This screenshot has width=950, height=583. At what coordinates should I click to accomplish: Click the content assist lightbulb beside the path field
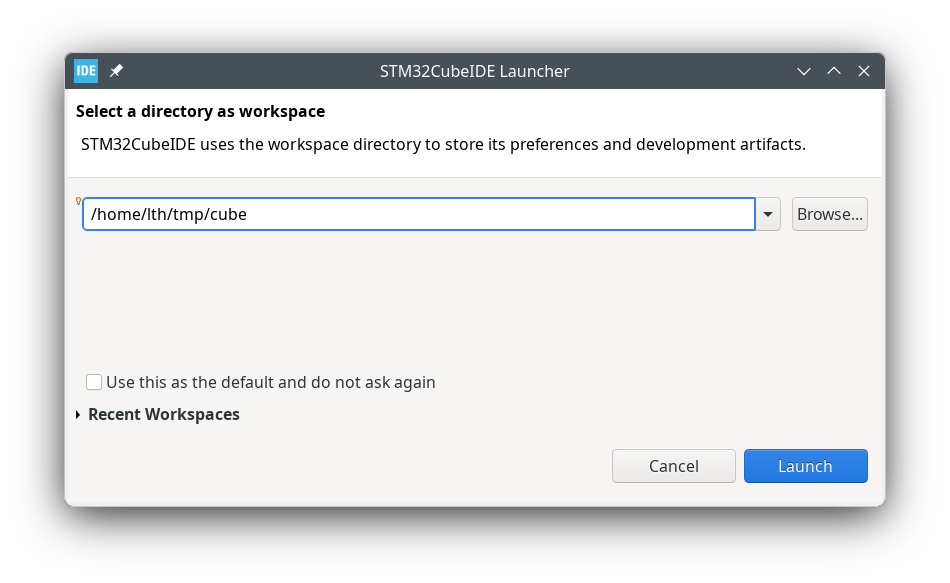click(x=79, y=201)
